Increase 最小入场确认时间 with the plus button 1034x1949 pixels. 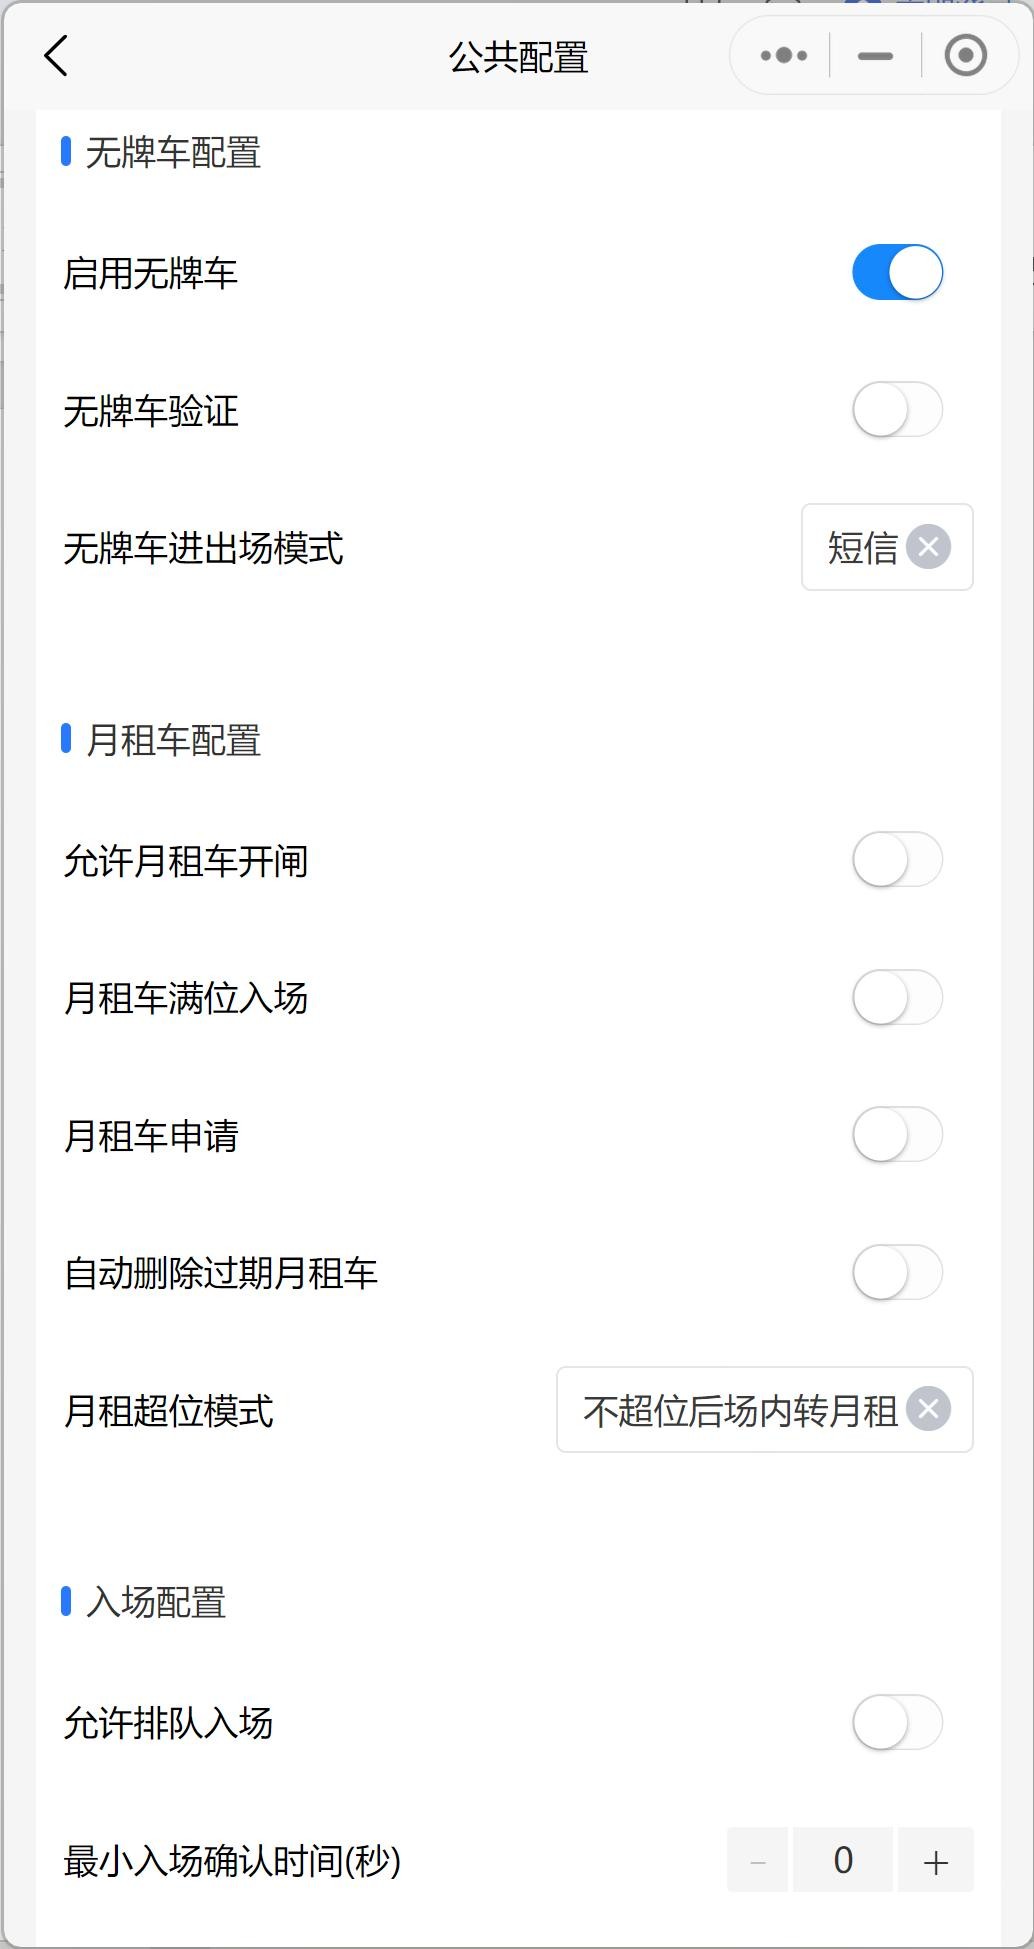coord(936,1860)
